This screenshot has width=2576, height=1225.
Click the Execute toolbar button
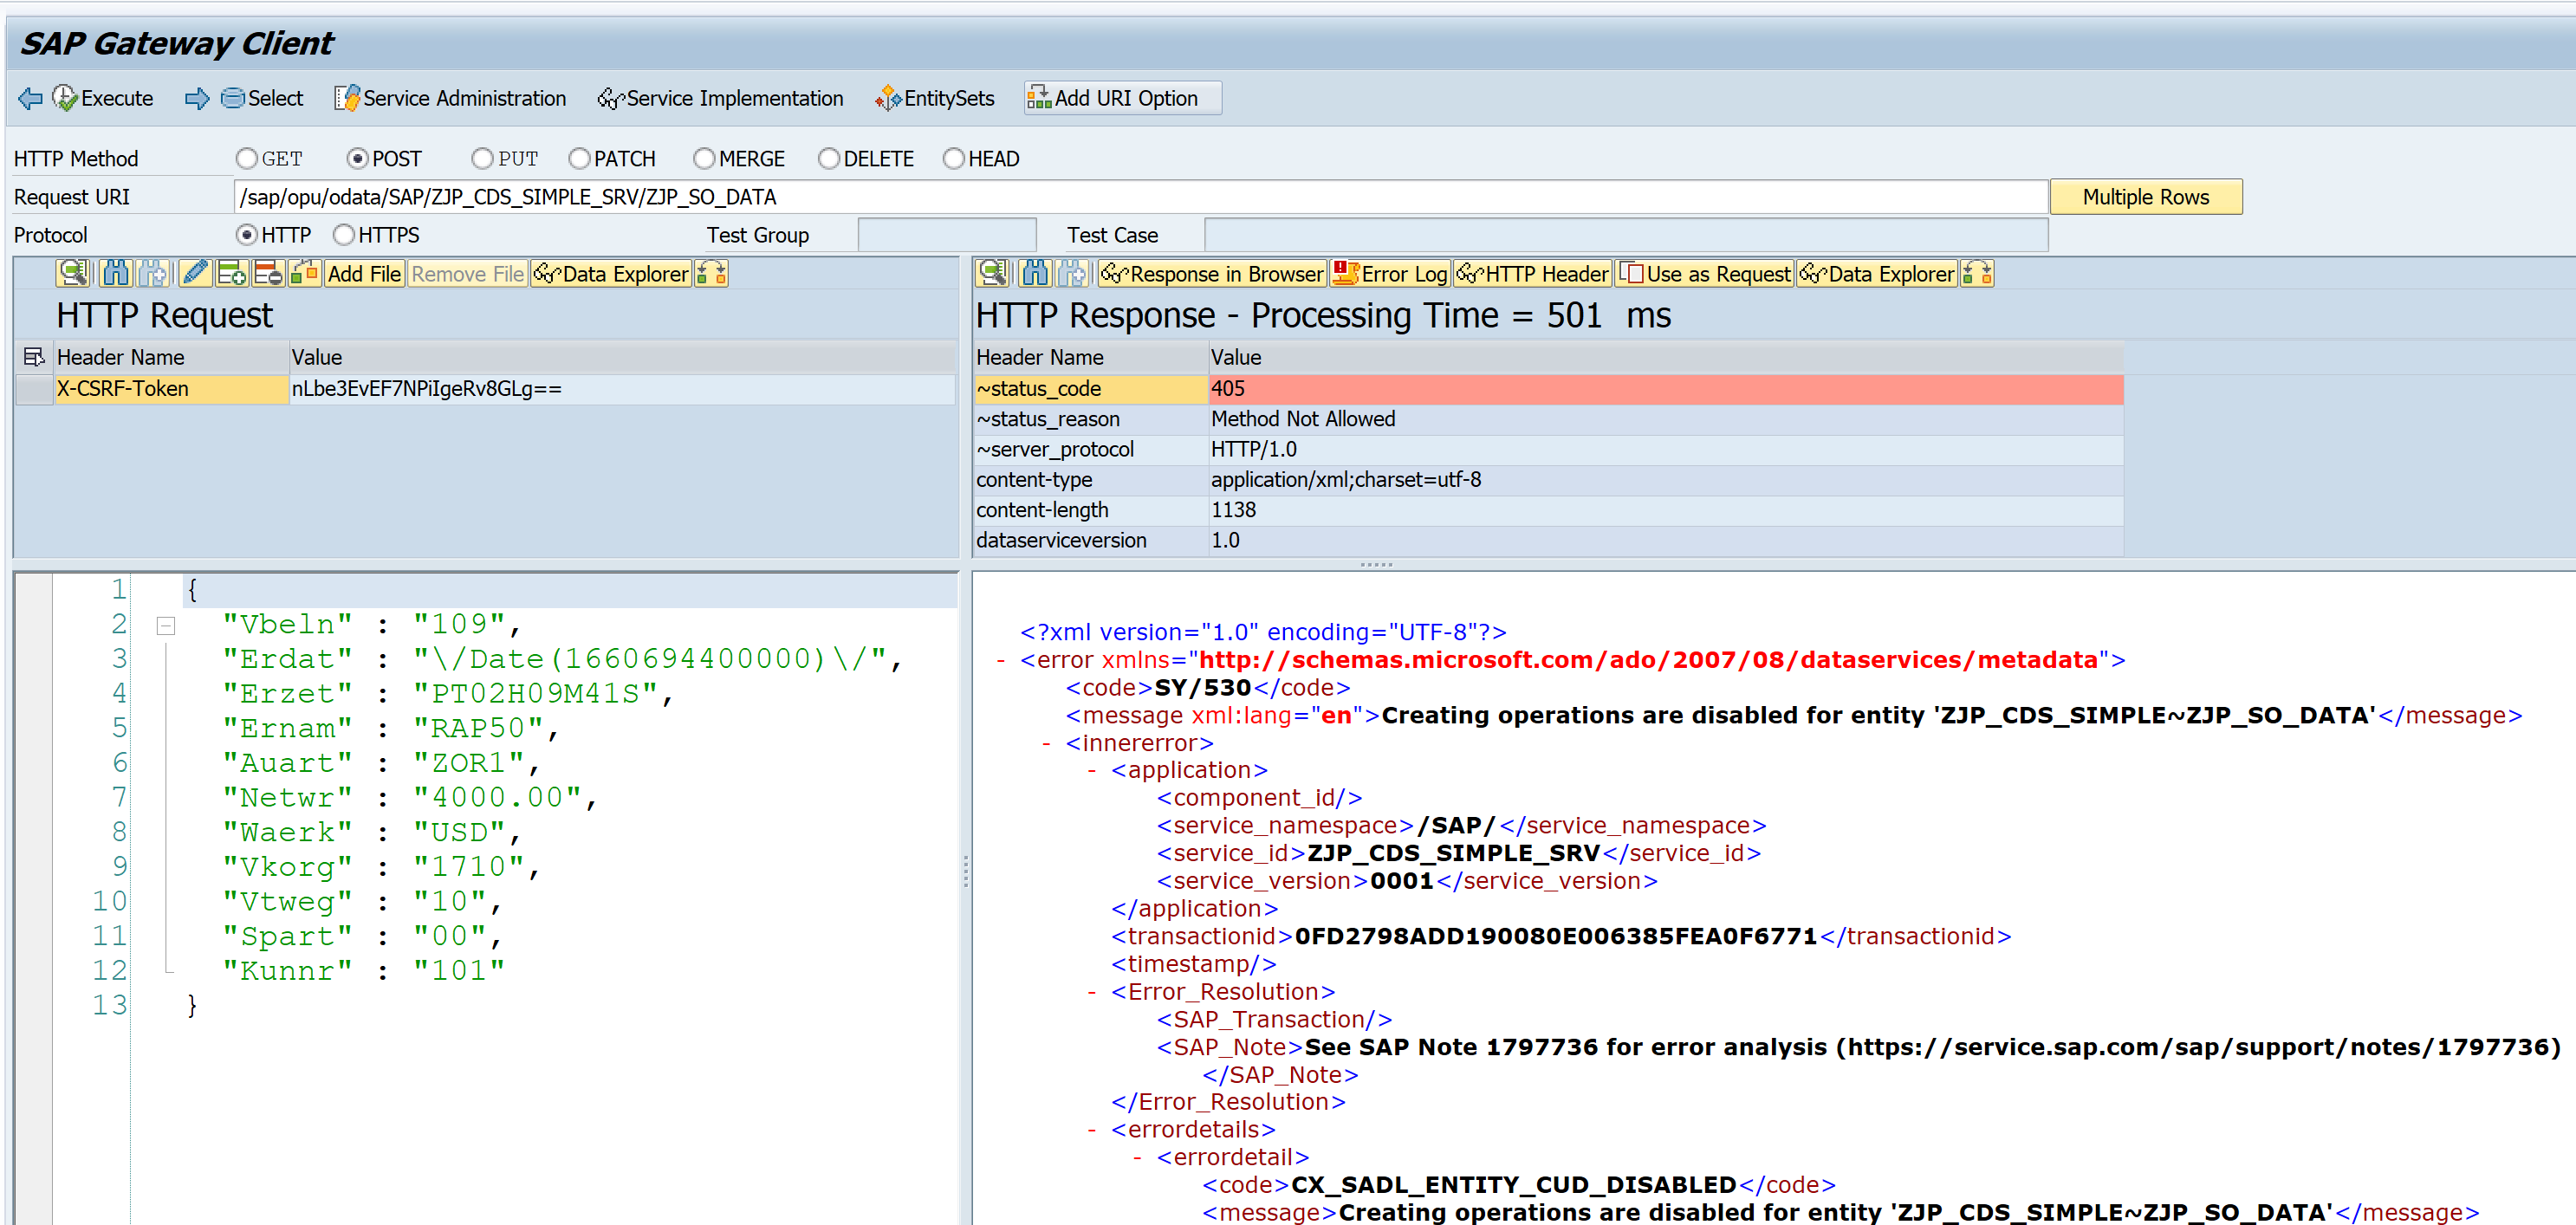[103, 98]
